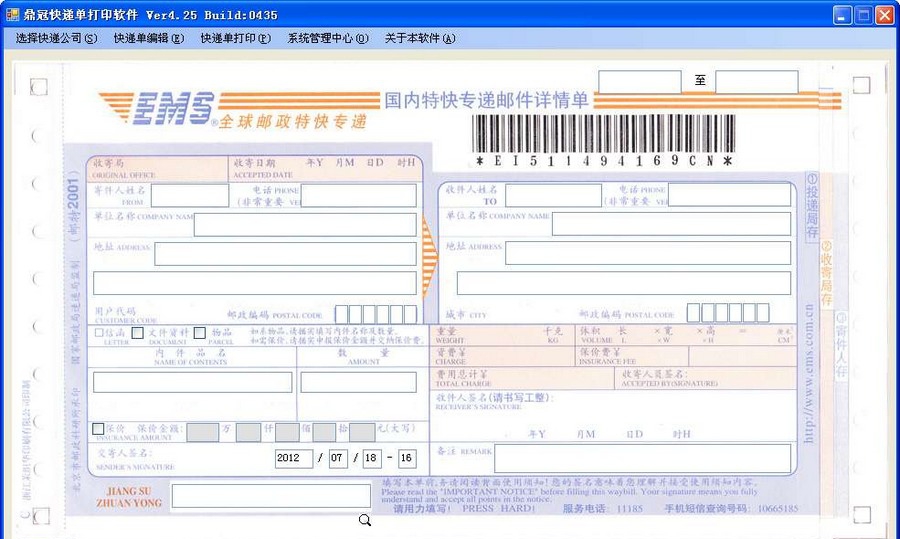Click the destination field right of 至

pyautogui.click(x=757, y=82)
